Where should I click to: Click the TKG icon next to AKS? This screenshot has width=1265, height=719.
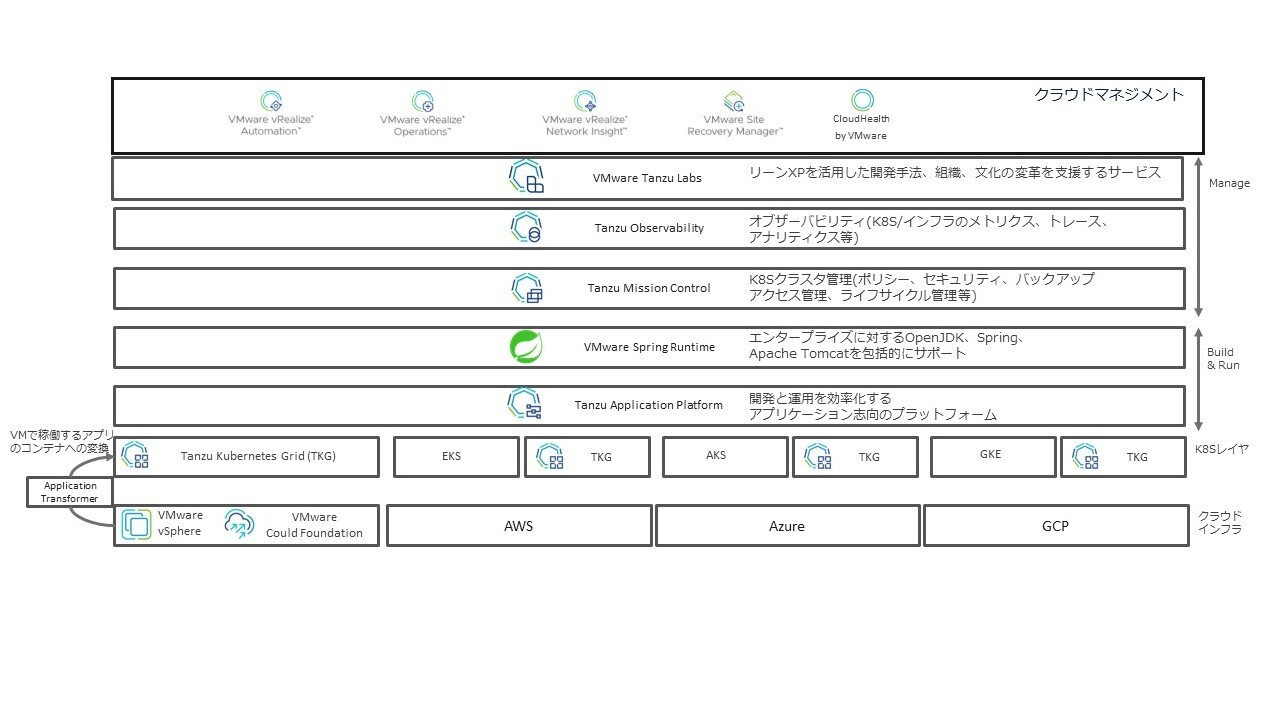[x=818, y=456]
